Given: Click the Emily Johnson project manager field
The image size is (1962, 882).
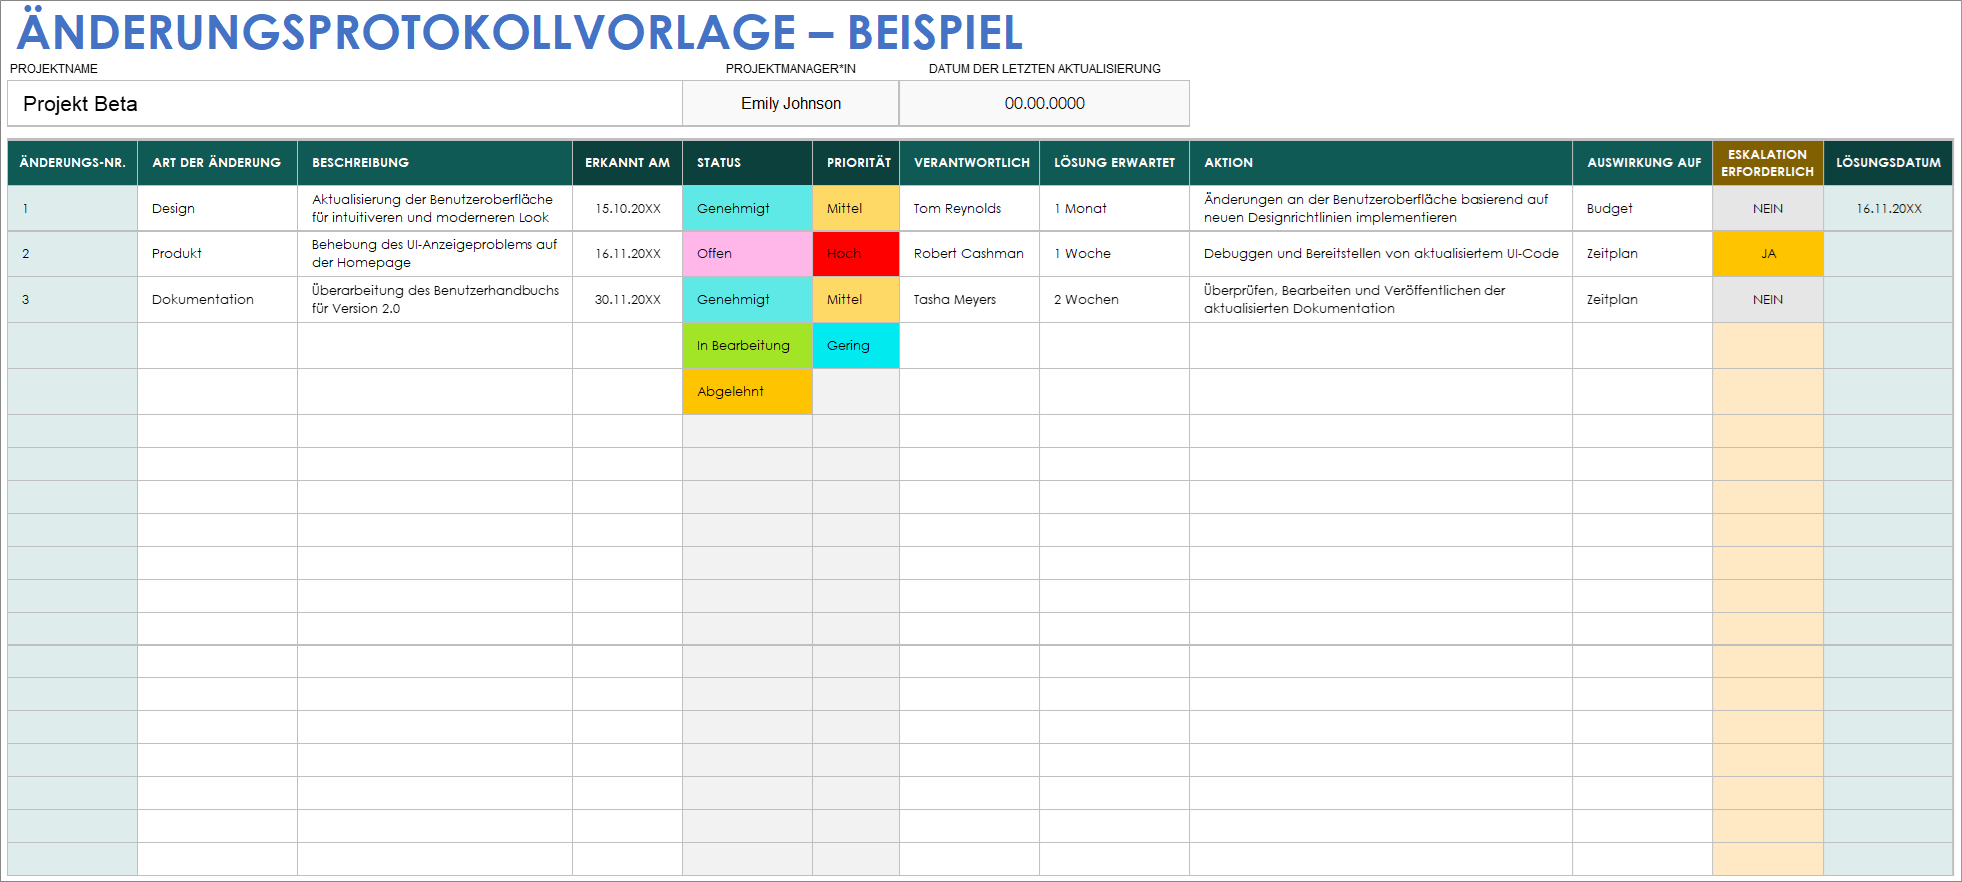Looking at the screenshot, I should click(791, 104).
